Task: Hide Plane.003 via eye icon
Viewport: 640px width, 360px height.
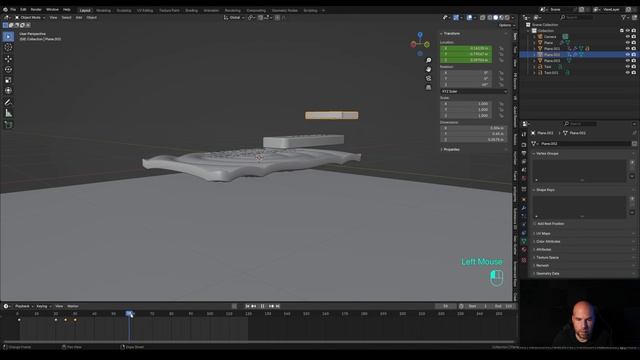Action: pyautogui.click(x=628, y=60)
